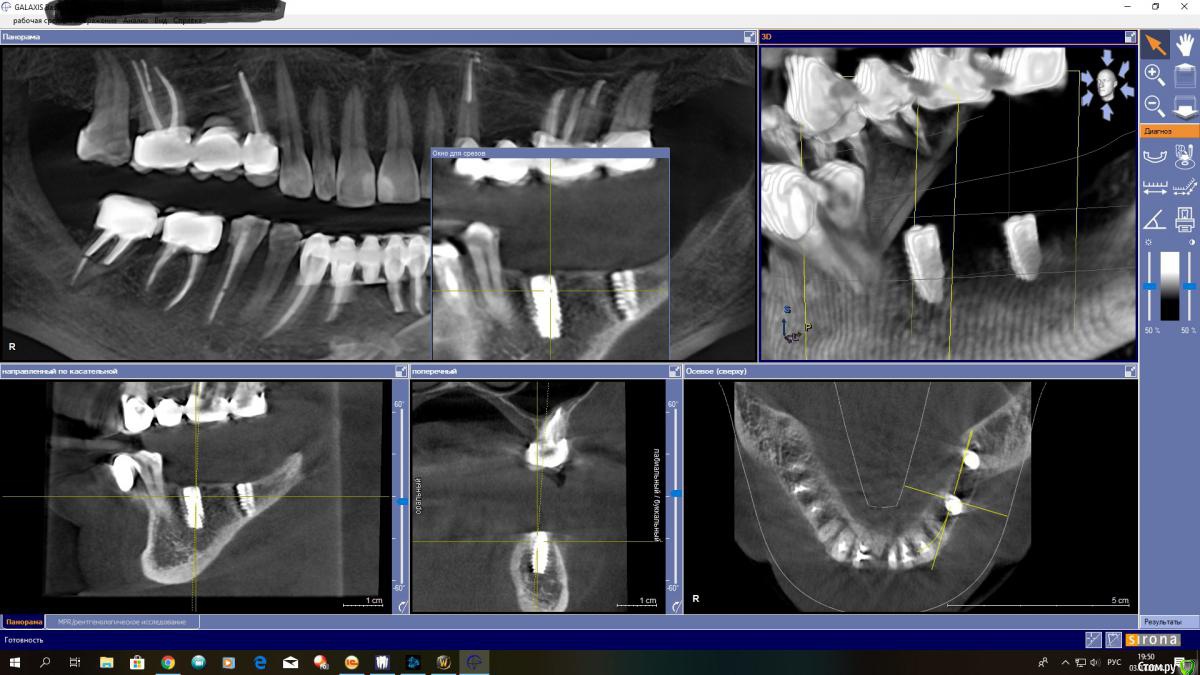The image size is (1200, 675).
Task: Expand the Диагноз tool section
Action: tap(1169, 131)
